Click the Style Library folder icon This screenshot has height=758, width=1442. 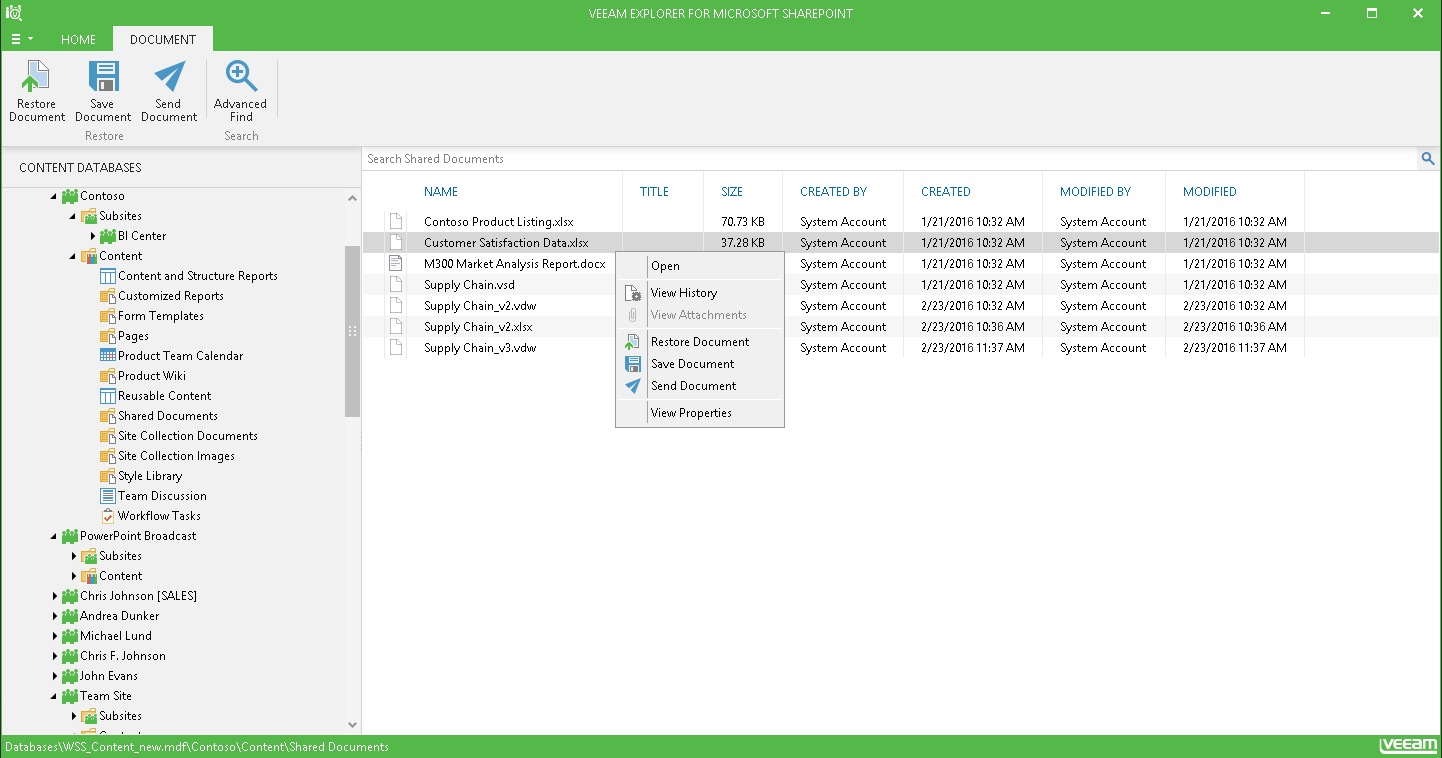point(108,476)
